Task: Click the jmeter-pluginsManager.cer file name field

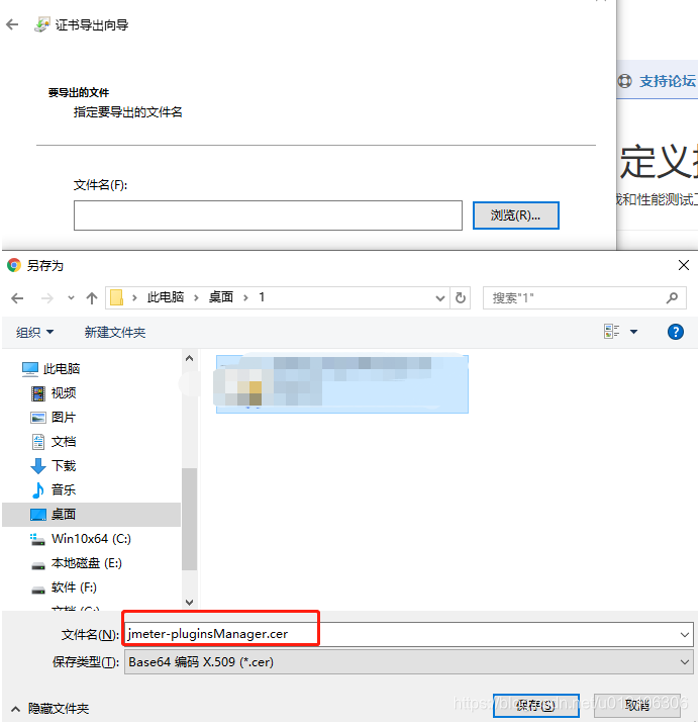Action: click(408, 634)
